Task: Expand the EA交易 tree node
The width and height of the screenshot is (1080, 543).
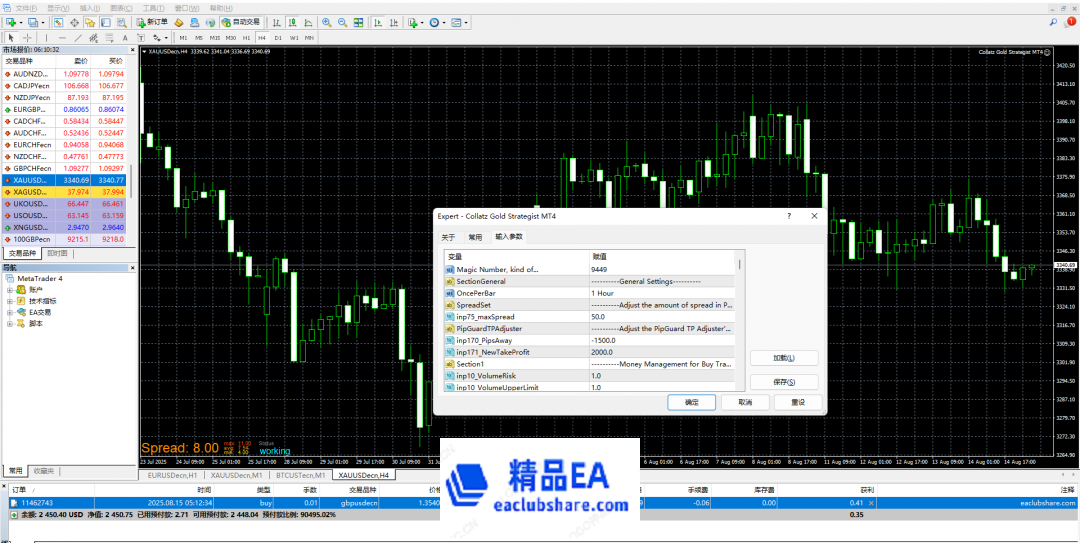Action: click(x=9, y=312)
